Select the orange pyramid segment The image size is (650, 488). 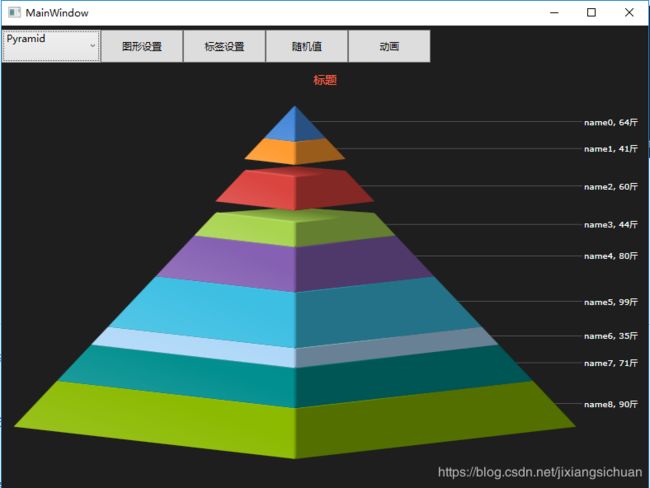pos(295,152)
